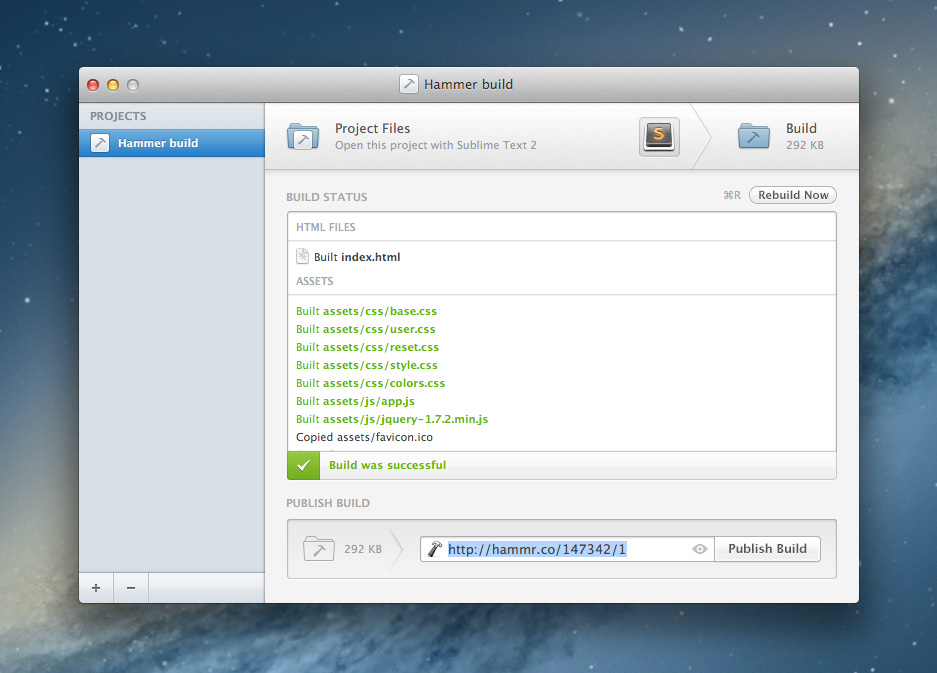Add a new project with plus button

(x=96, y=588)
